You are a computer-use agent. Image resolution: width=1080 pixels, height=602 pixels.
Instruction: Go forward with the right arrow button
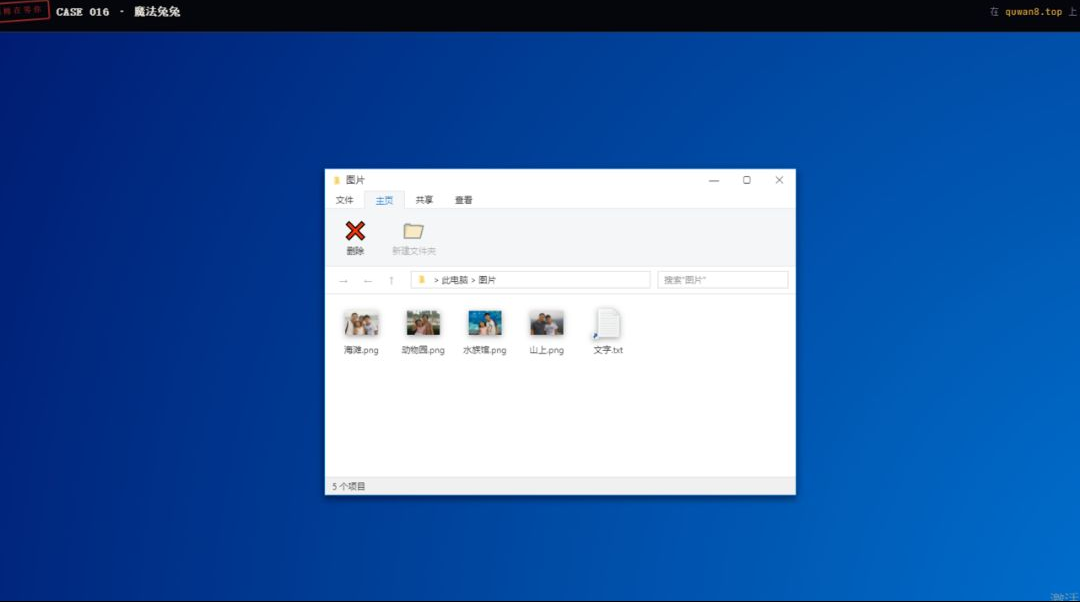pyautogui.click(x=344, y=280)
